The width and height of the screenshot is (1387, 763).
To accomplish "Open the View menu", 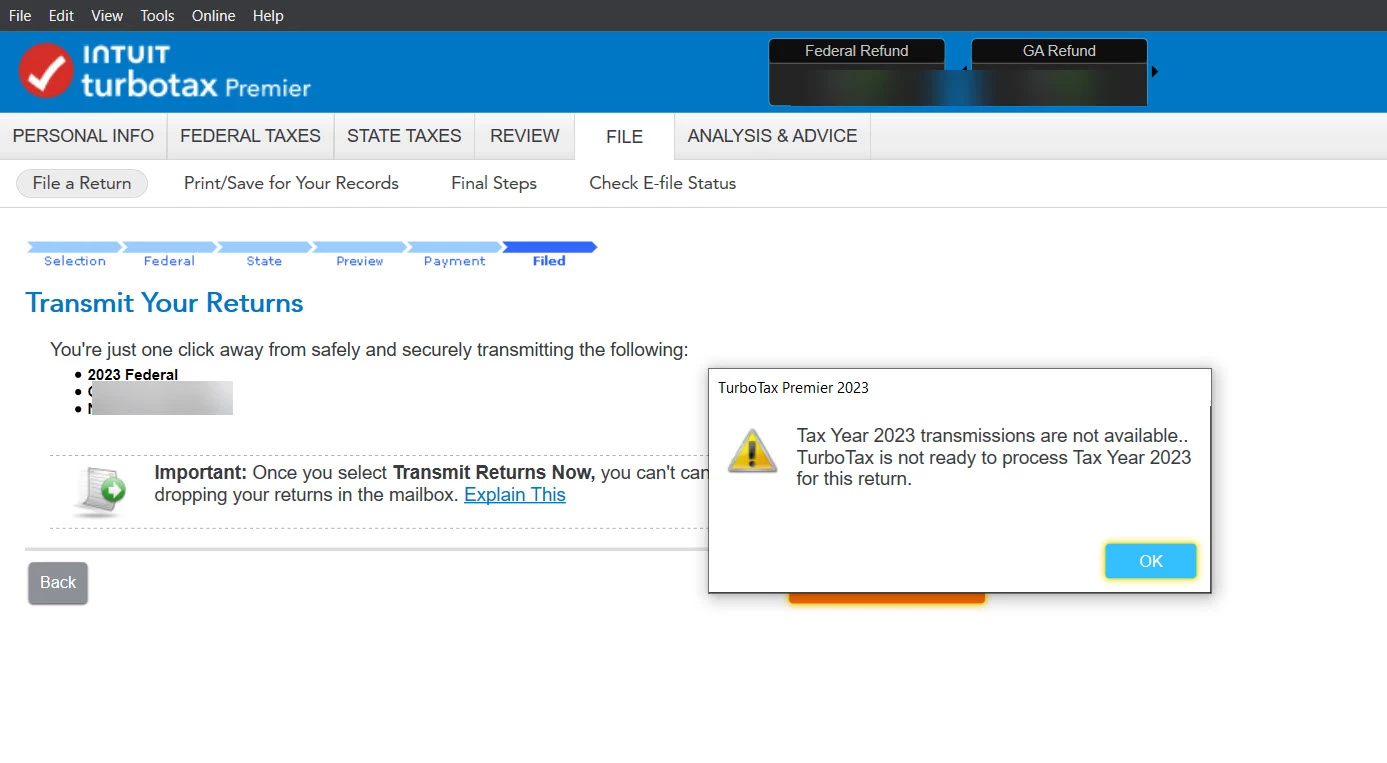I will click(x=107, y=16).
